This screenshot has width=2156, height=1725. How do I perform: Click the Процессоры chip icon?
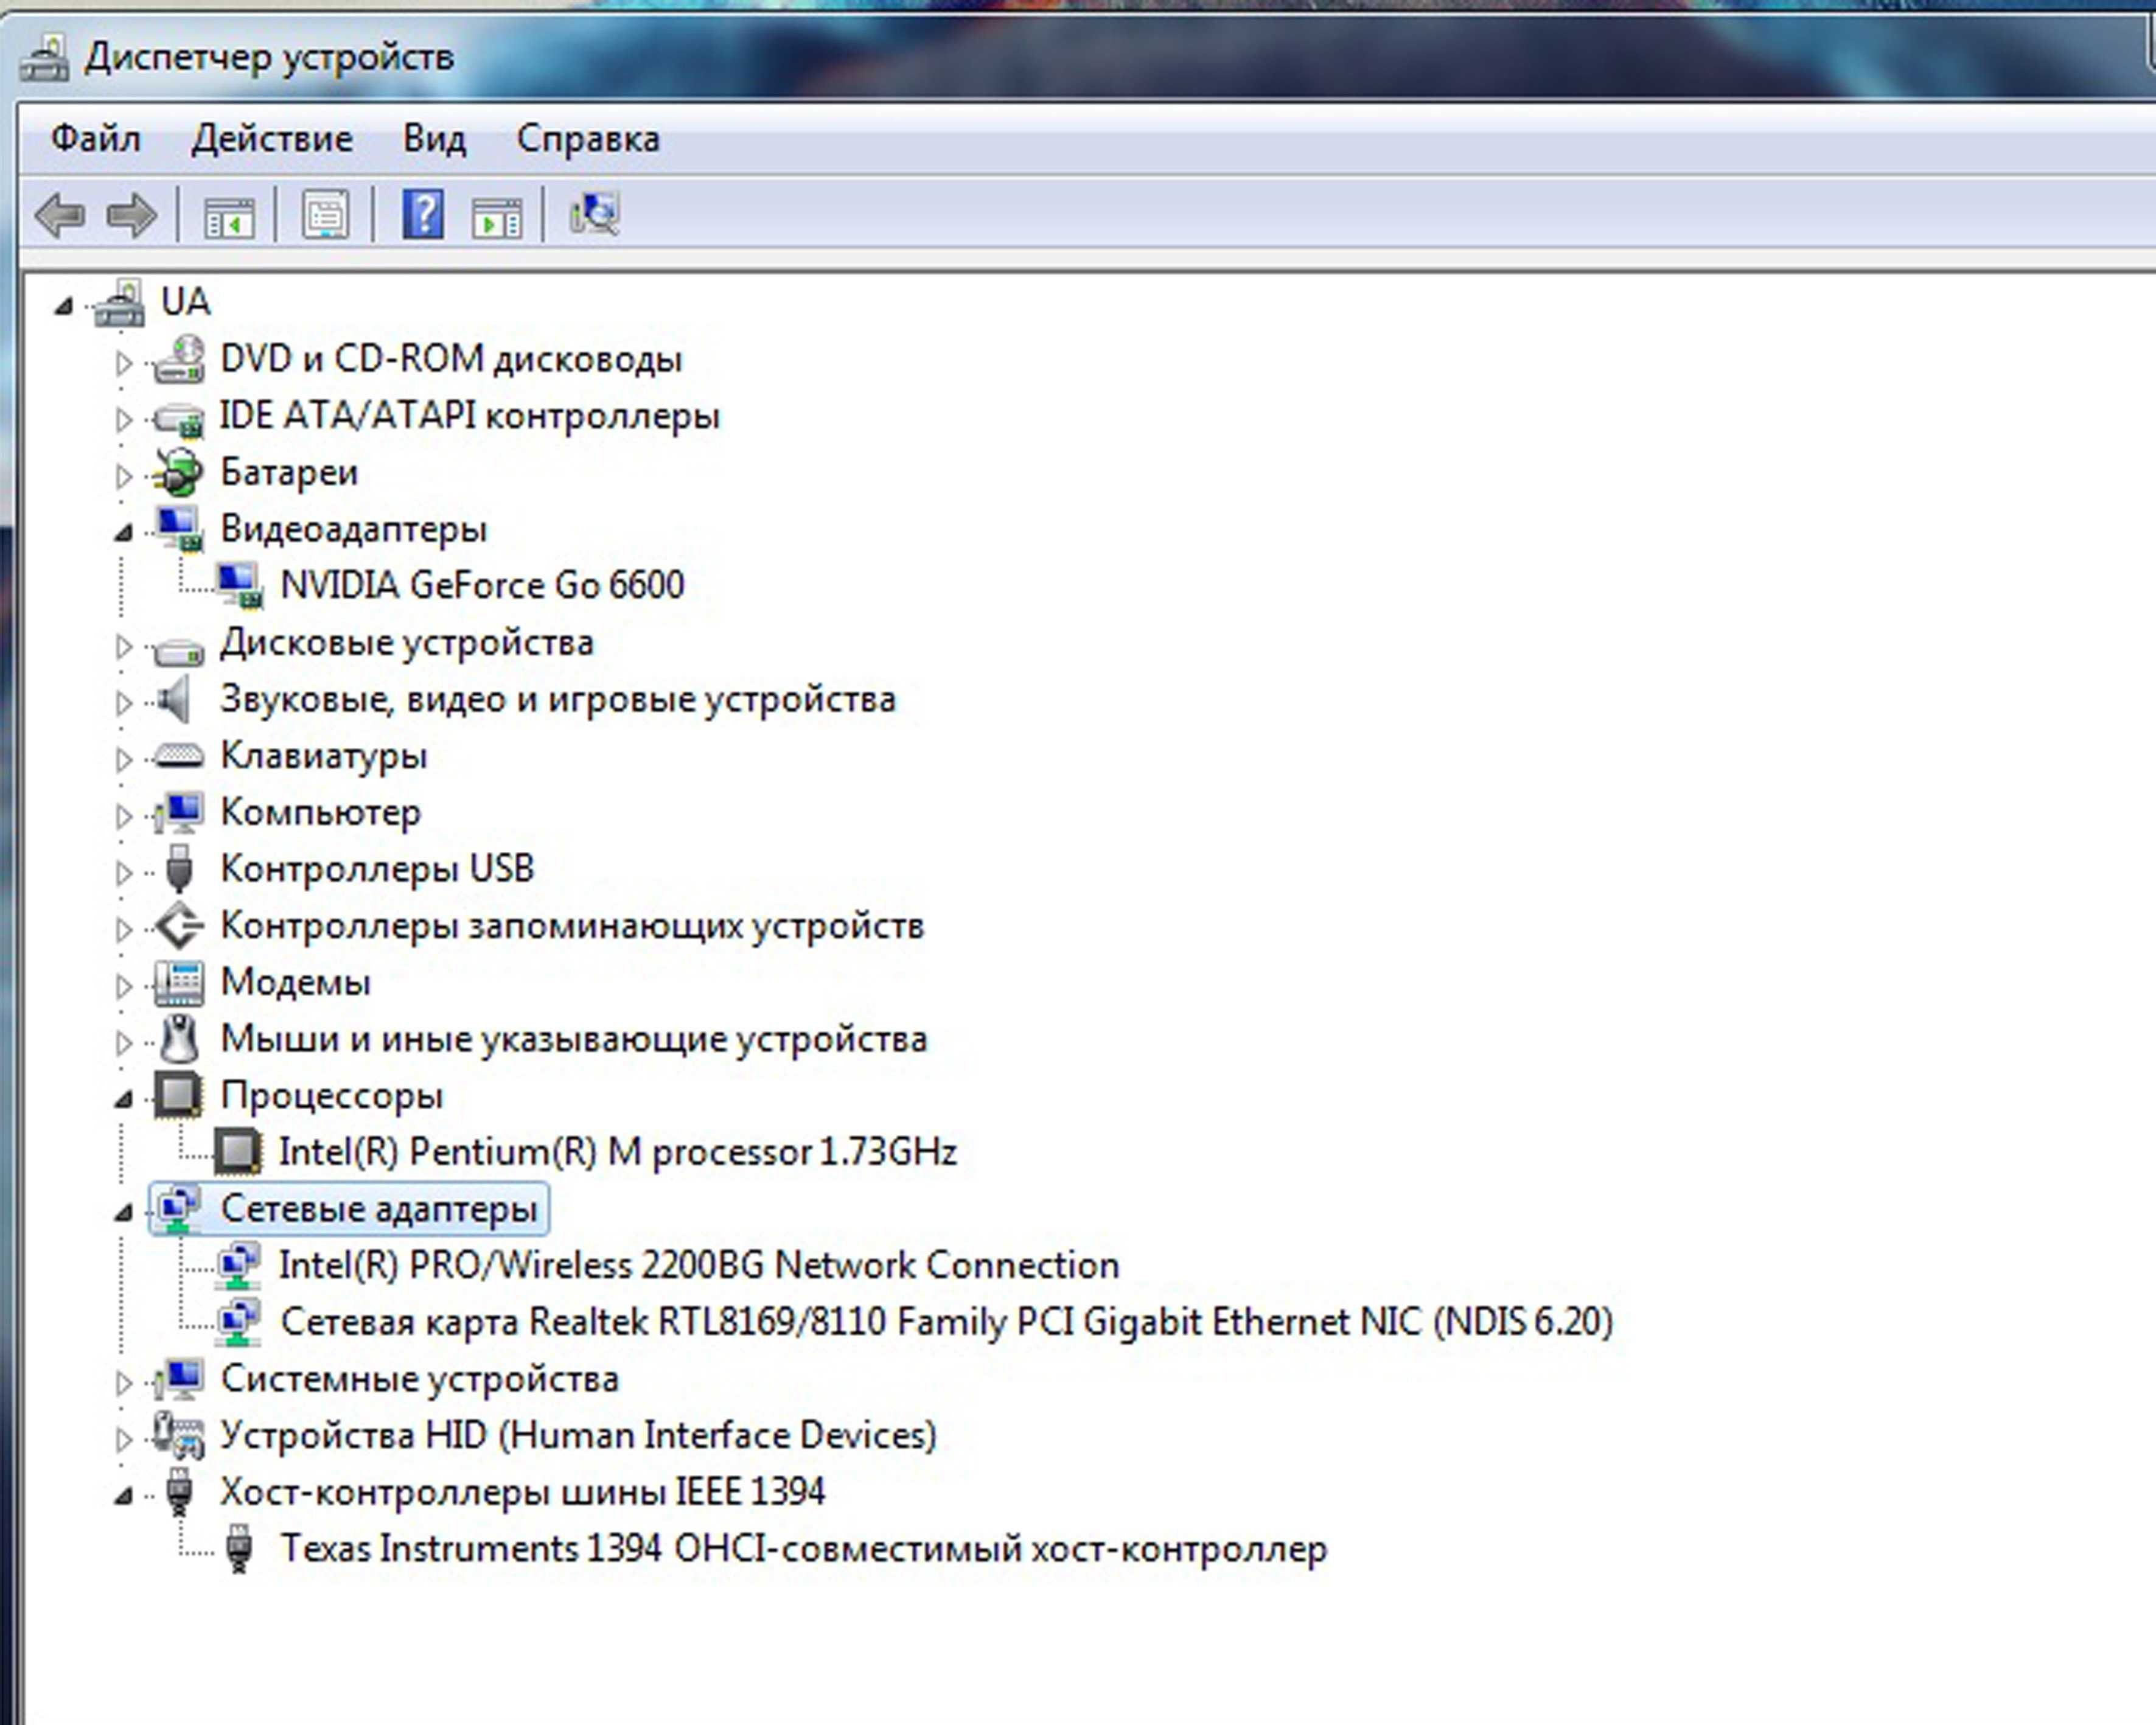pyautogui.click(x=178, y=1095)
